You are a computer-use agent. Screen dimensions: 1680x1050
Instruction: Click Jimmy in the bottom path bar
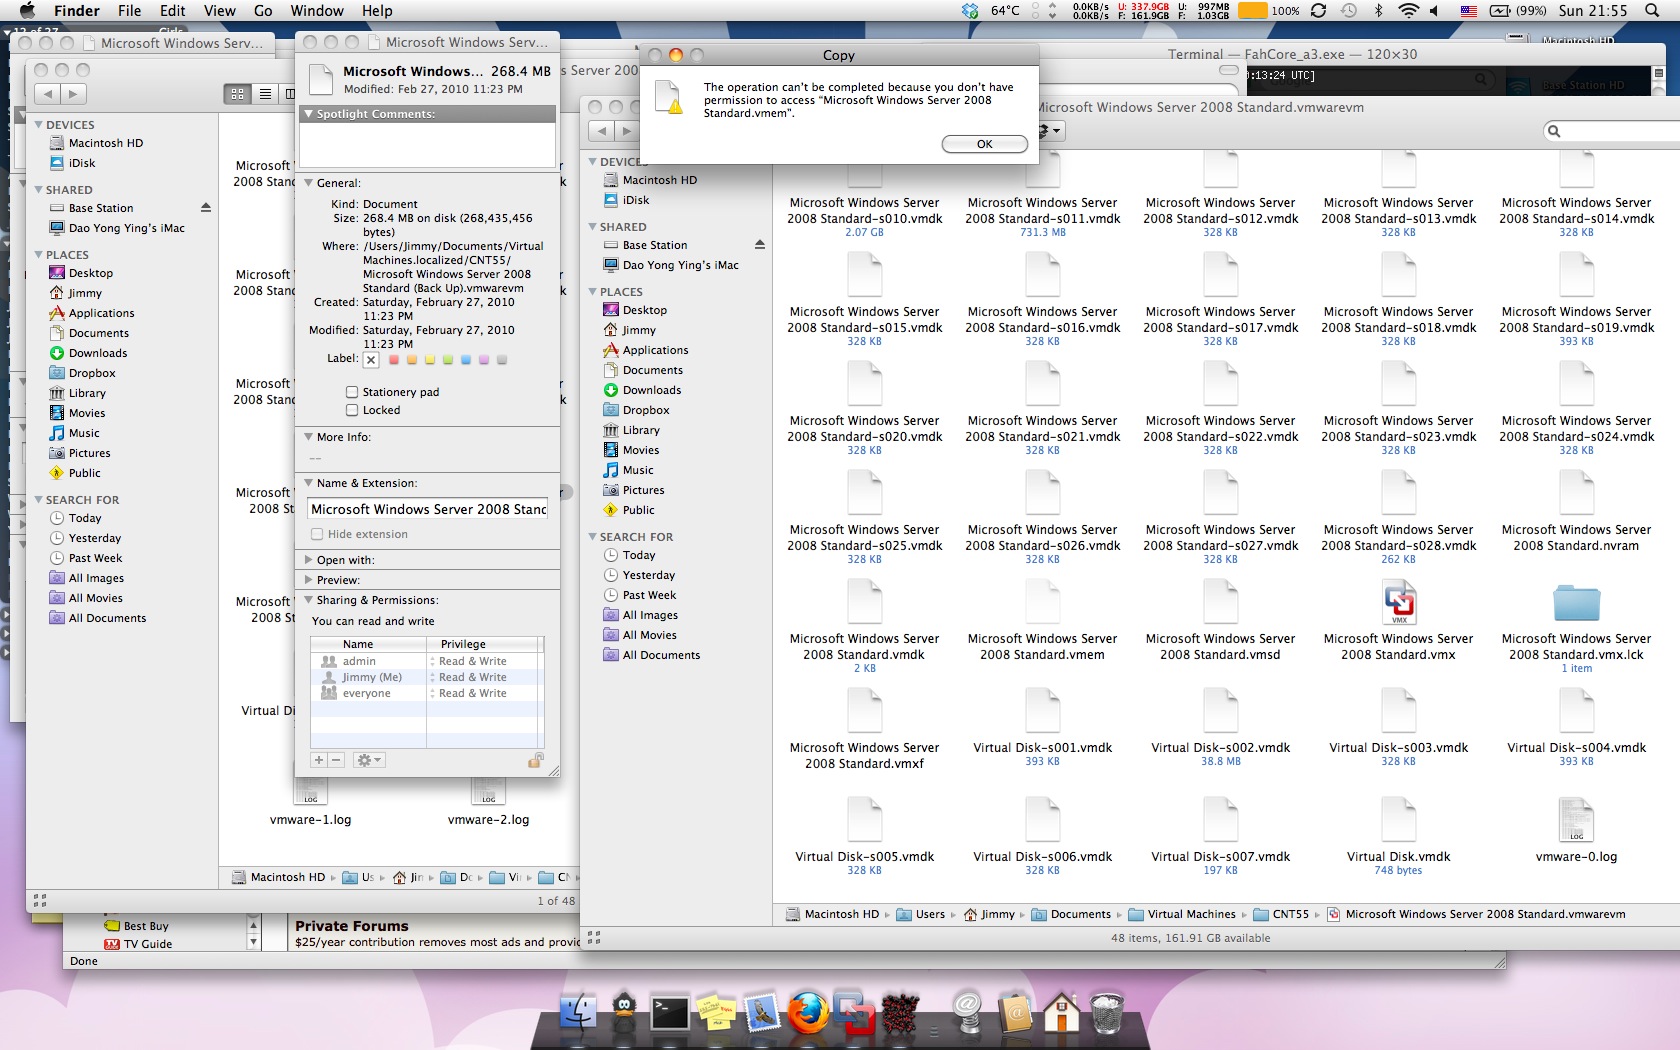988,914
